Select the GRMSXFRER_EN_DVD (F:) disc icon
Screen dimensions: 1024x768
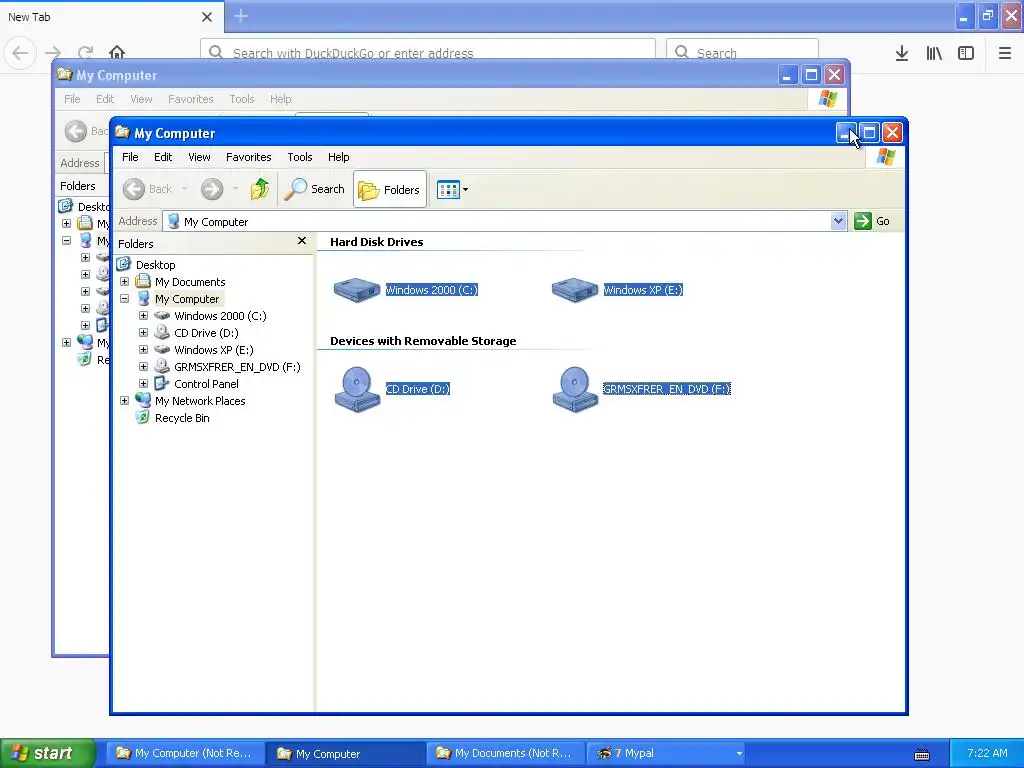pyautogui.click(x=575, y=389)
